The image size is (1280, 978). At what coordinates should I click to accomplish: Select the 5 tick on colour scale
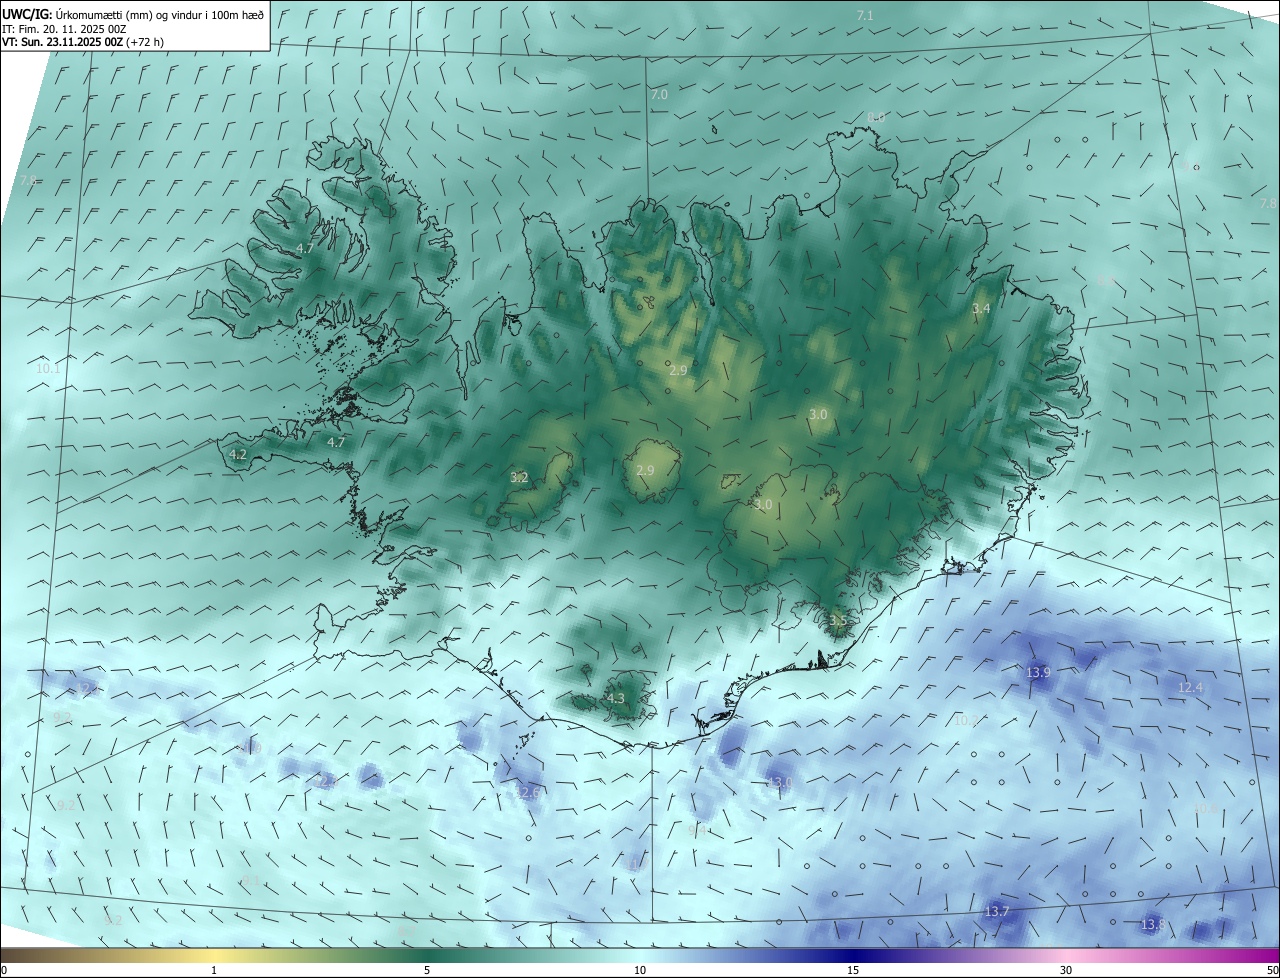(x=427, y=970)
